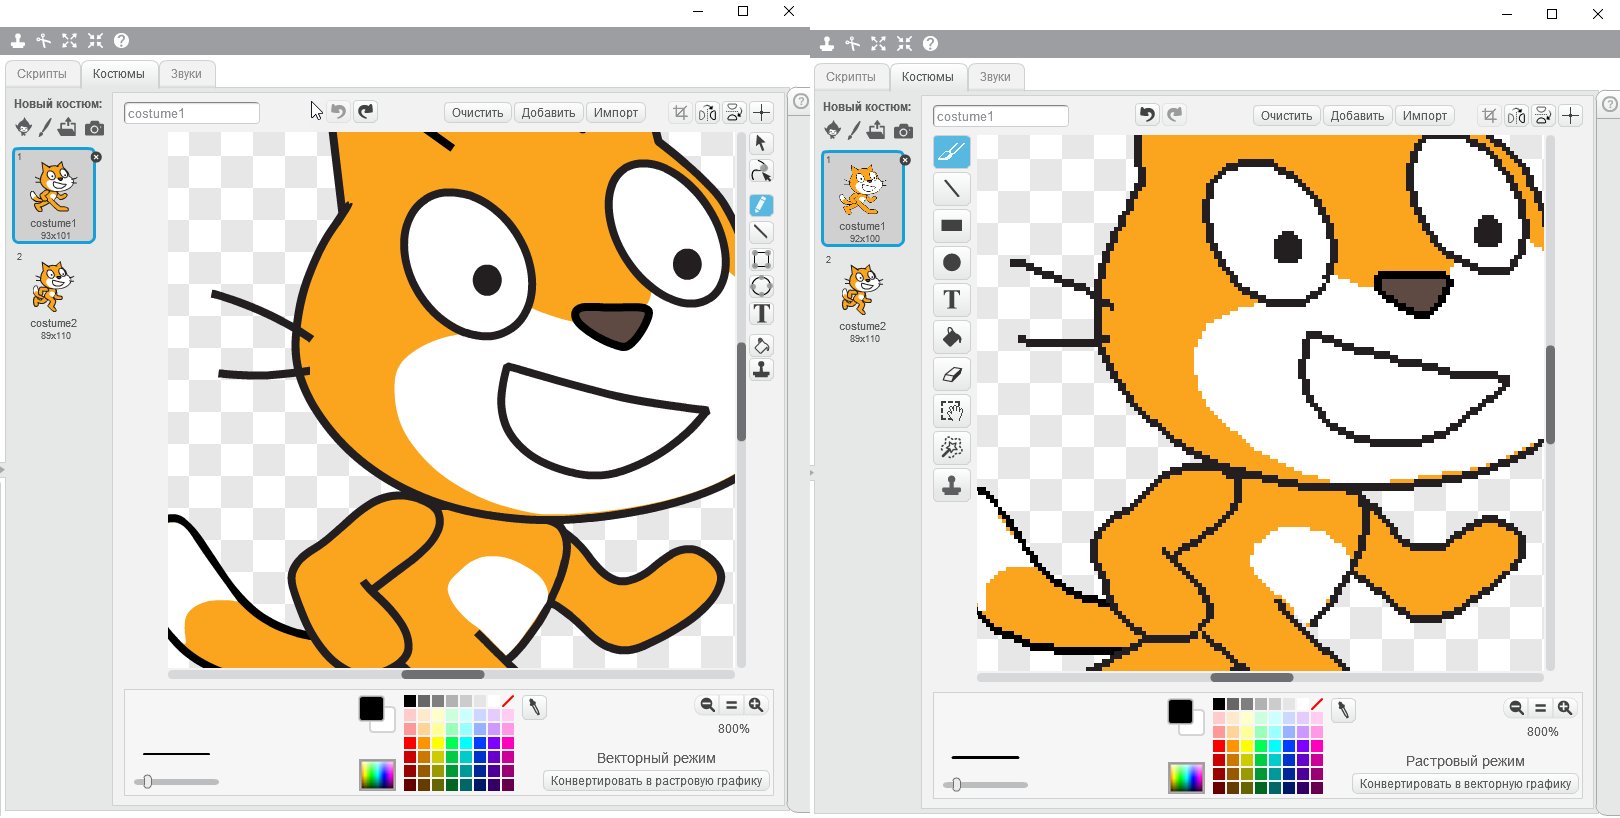Delete costume1 using its x badge in right window
Image resolution: width=1620 pixels, height=818 pixels.
(905, 160)
